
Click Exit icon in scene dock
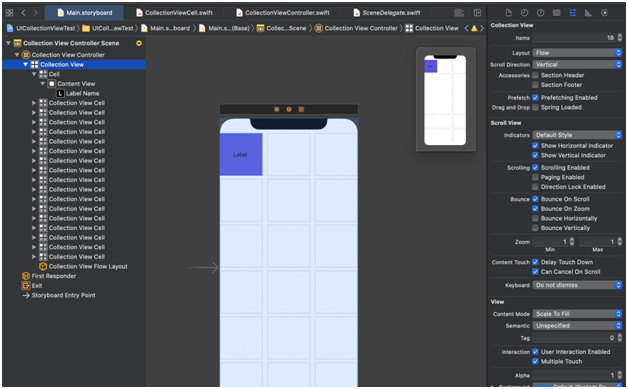pos(301,109)
